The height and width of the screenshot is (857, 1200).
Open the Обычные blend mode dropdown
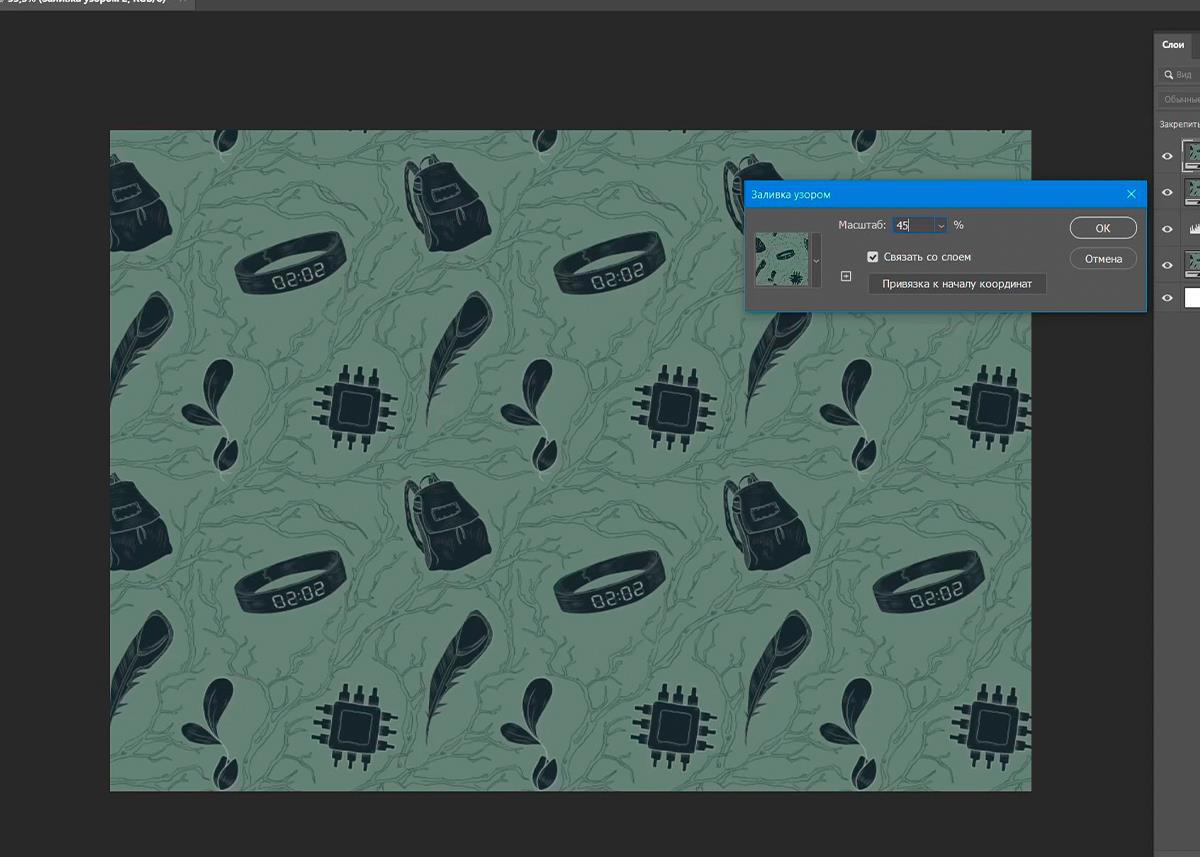[x=1180, y=100]
